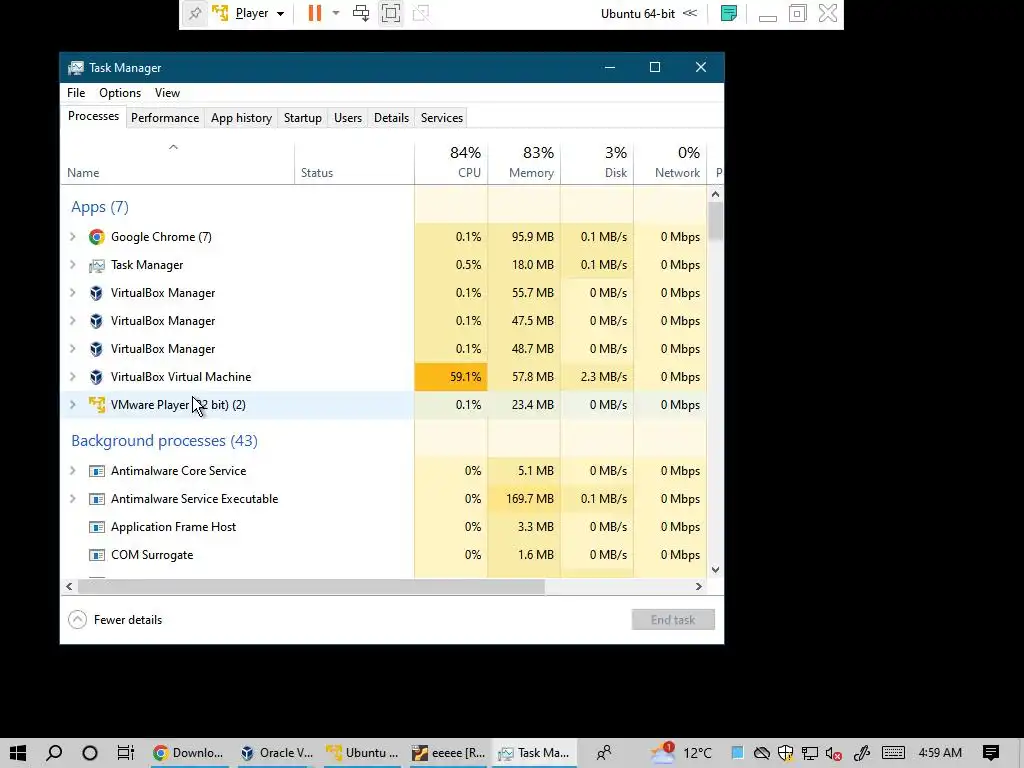This screenshot has height=768, width=1024.
Task: Sort by the Name column header
Action: pyautogui.click(x=178, y=163)
